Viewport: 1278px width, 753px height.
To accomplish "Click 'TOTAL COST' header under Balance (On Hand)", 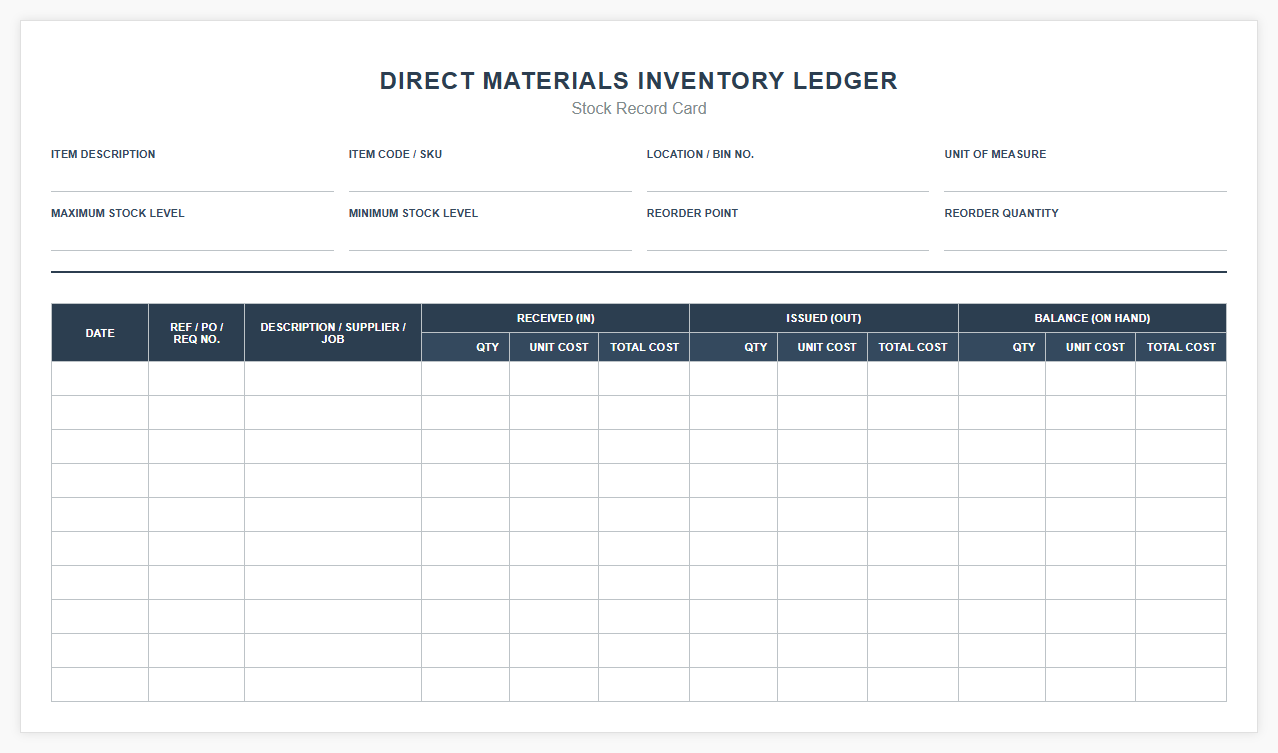I will (x=1181, y=347).
